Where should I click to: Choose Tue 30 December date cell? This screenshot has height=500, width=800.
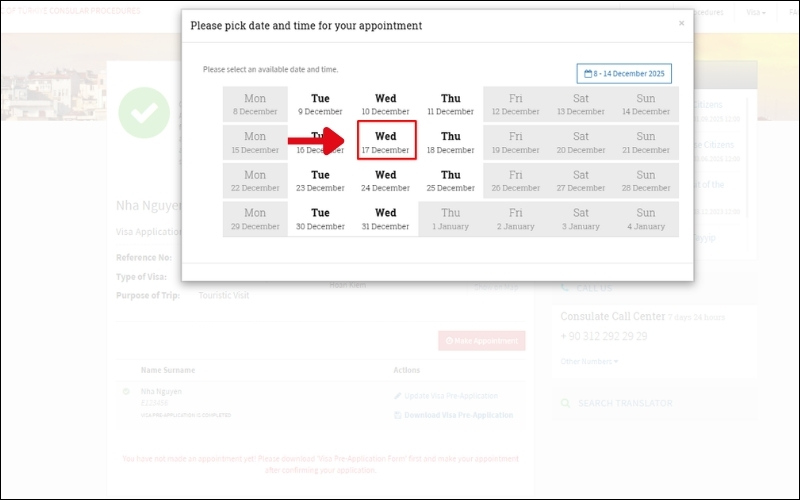[320, 219]
